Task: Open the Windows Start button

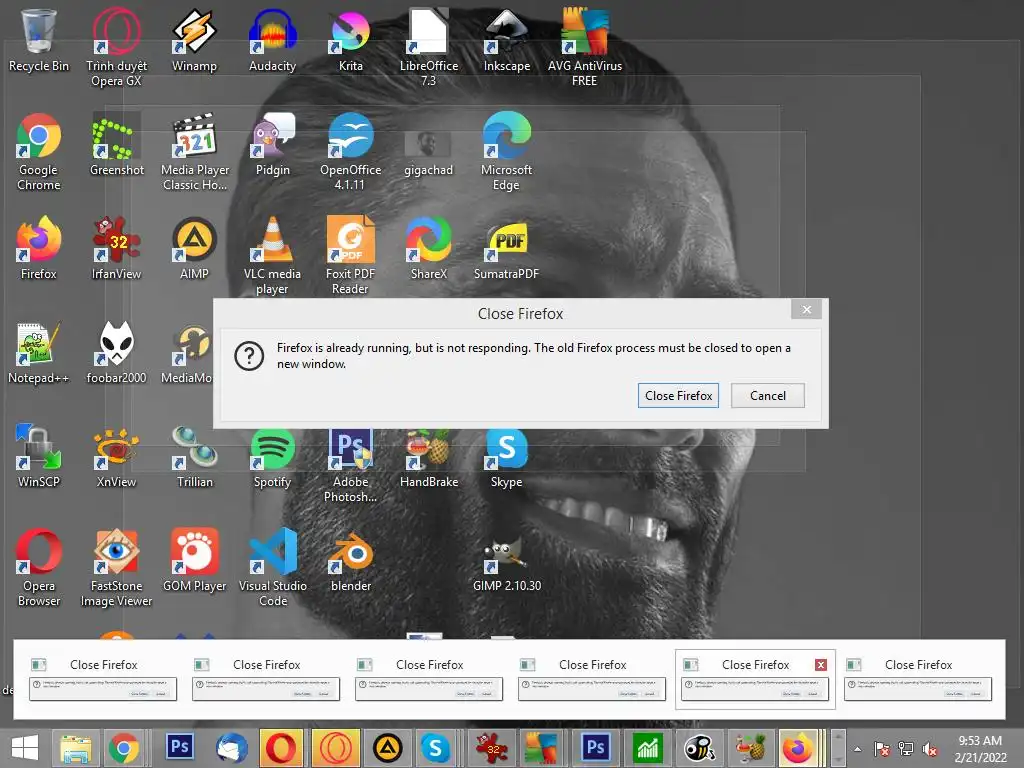Action: point(25,748)
